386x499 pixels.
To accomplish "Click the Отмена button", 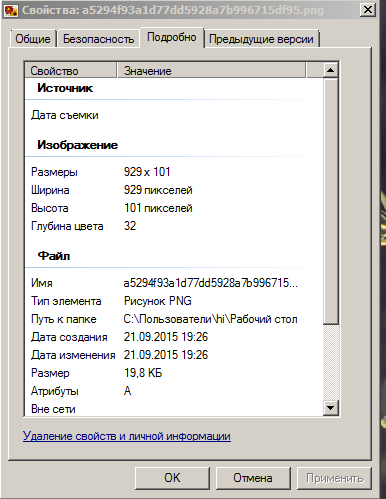I will tap(253, 478).
